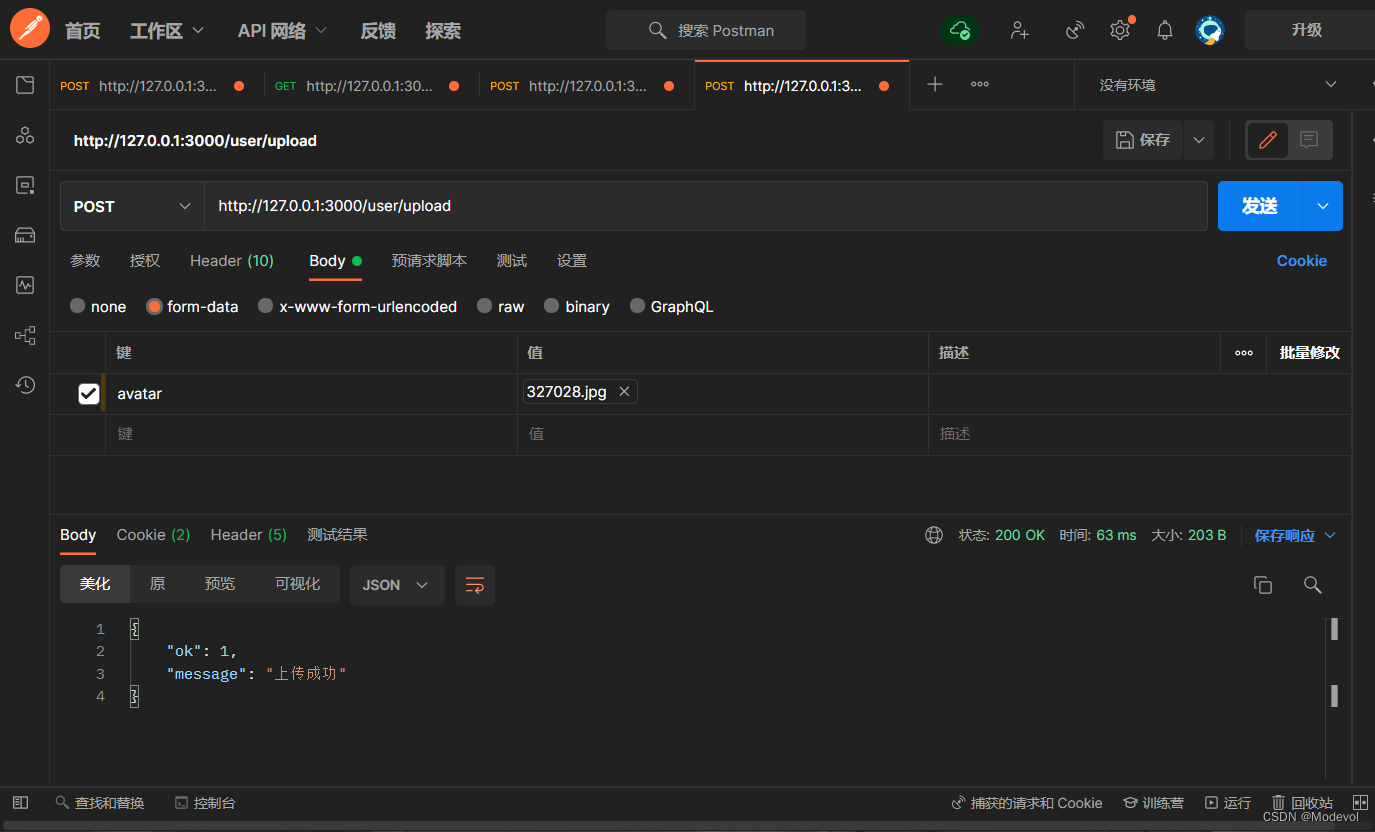The image size is (1375, 832).
Task: Open the tab options three-dot menu
Action: (980, 85)
